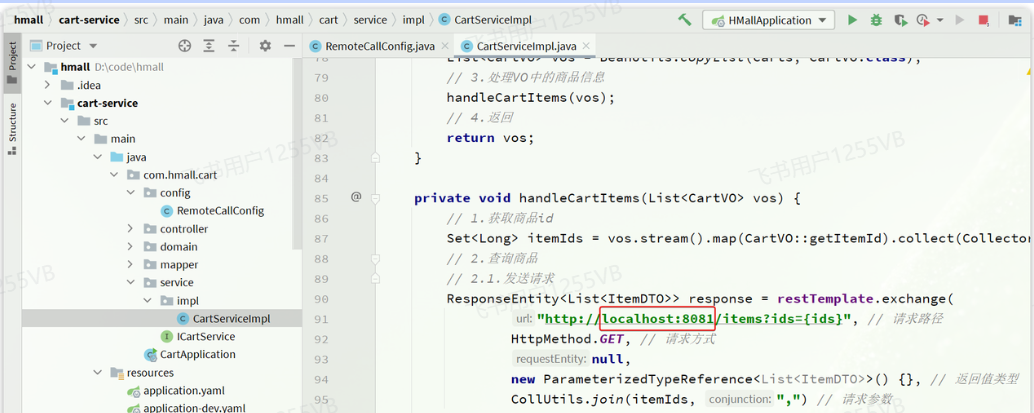The image size is (1034, 413).
Task: Close the CartServiceImpl.java tab
Action: [x=585, y=46]
